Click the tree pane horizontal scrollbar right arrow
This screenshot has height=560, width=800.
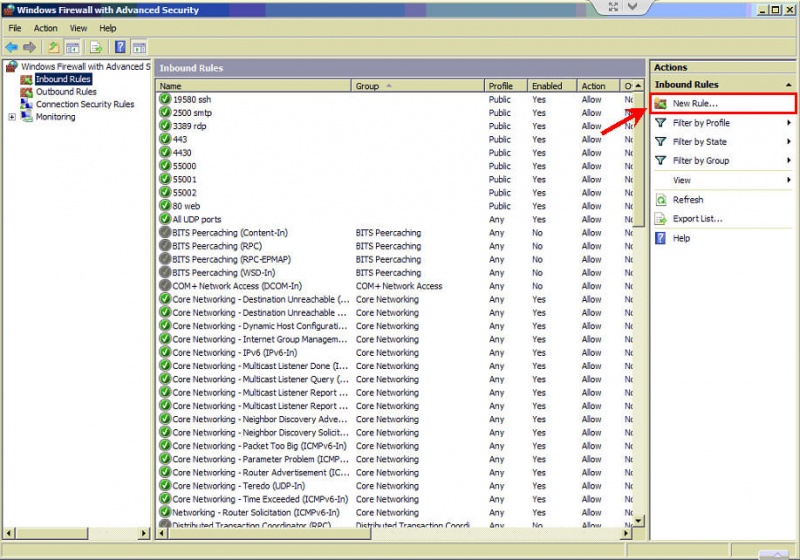144,533
